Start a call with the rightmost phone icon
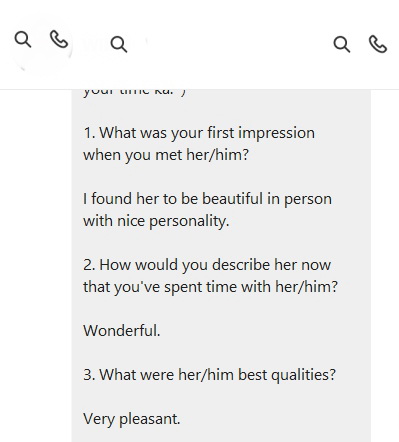The image size is (399, 442). [x=378, y=44]
